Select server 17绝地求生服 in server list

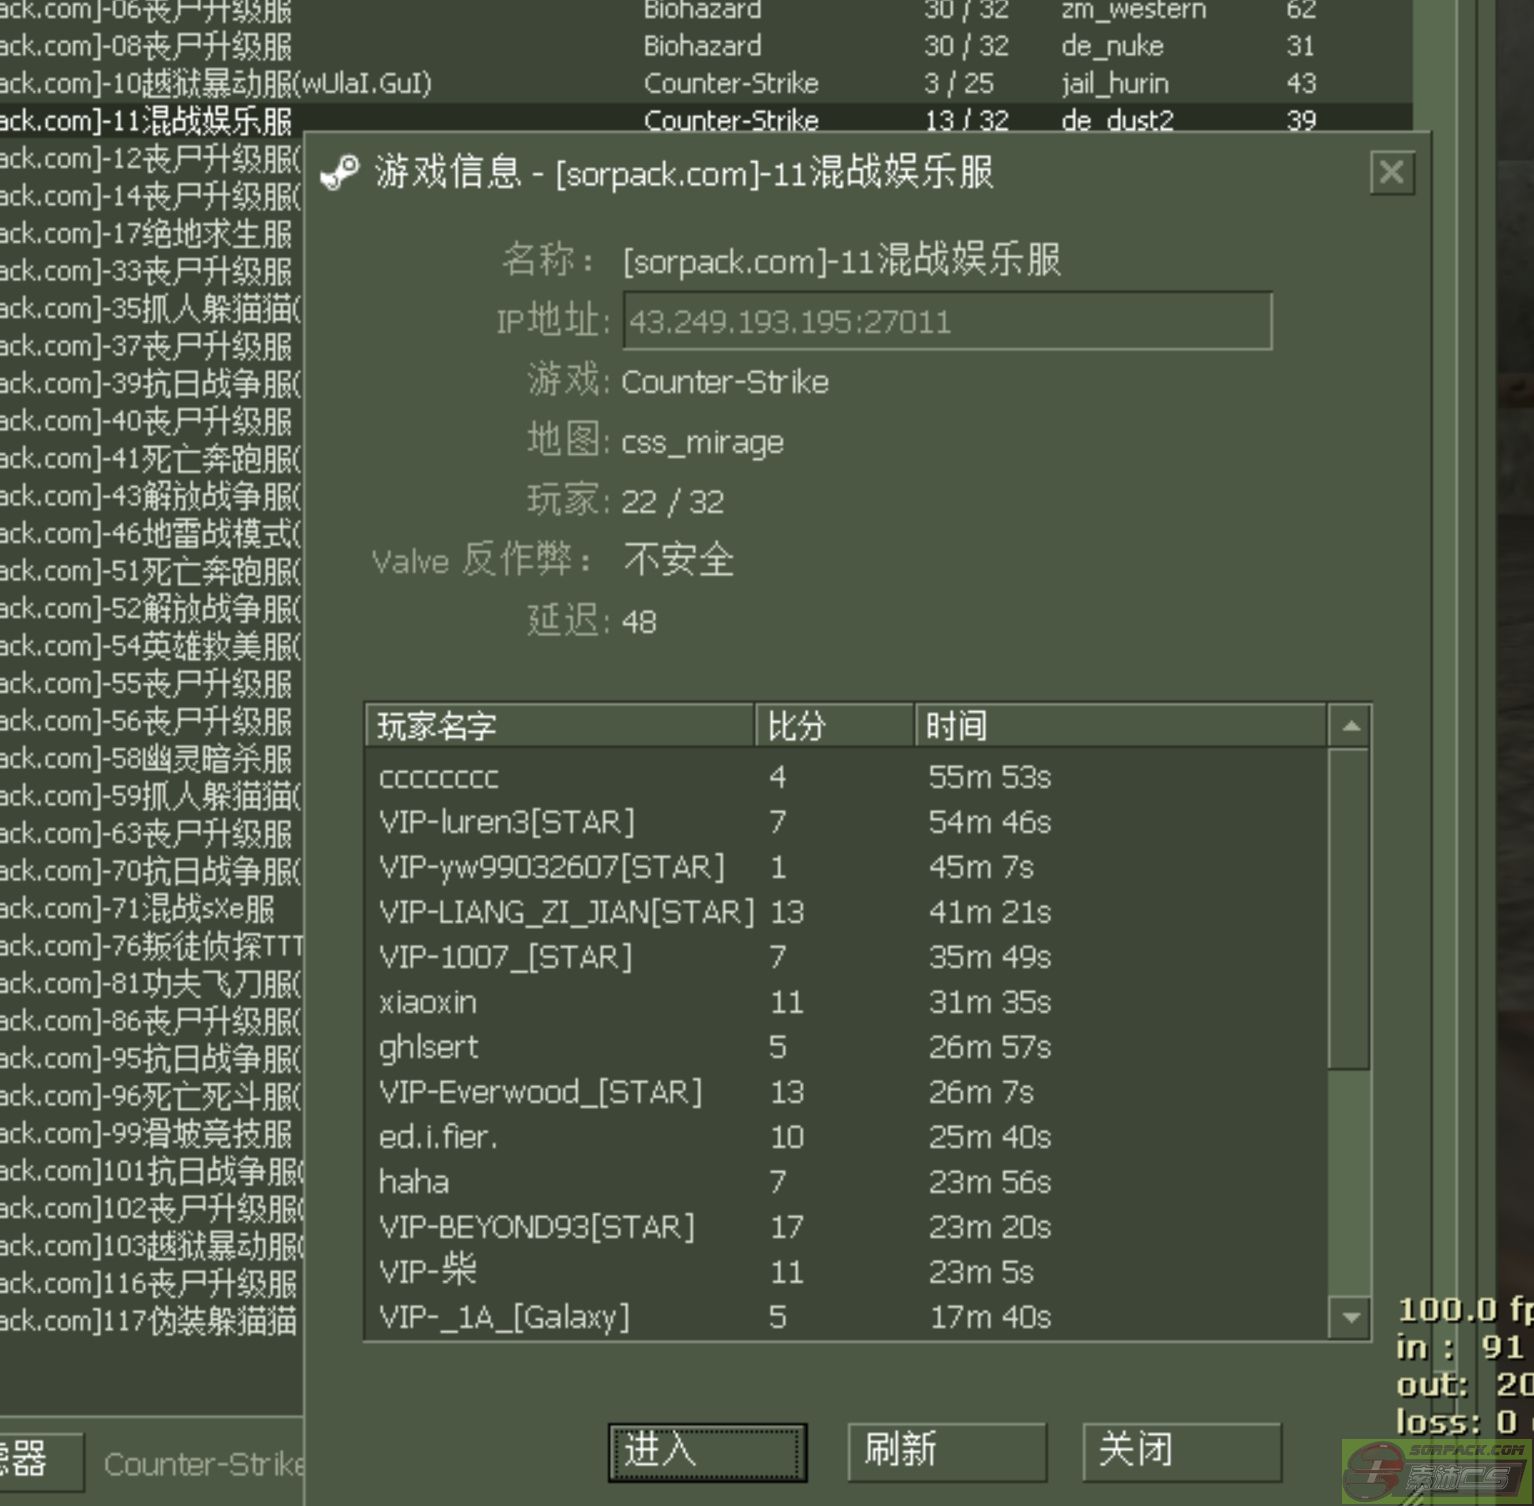click(151, 233)
